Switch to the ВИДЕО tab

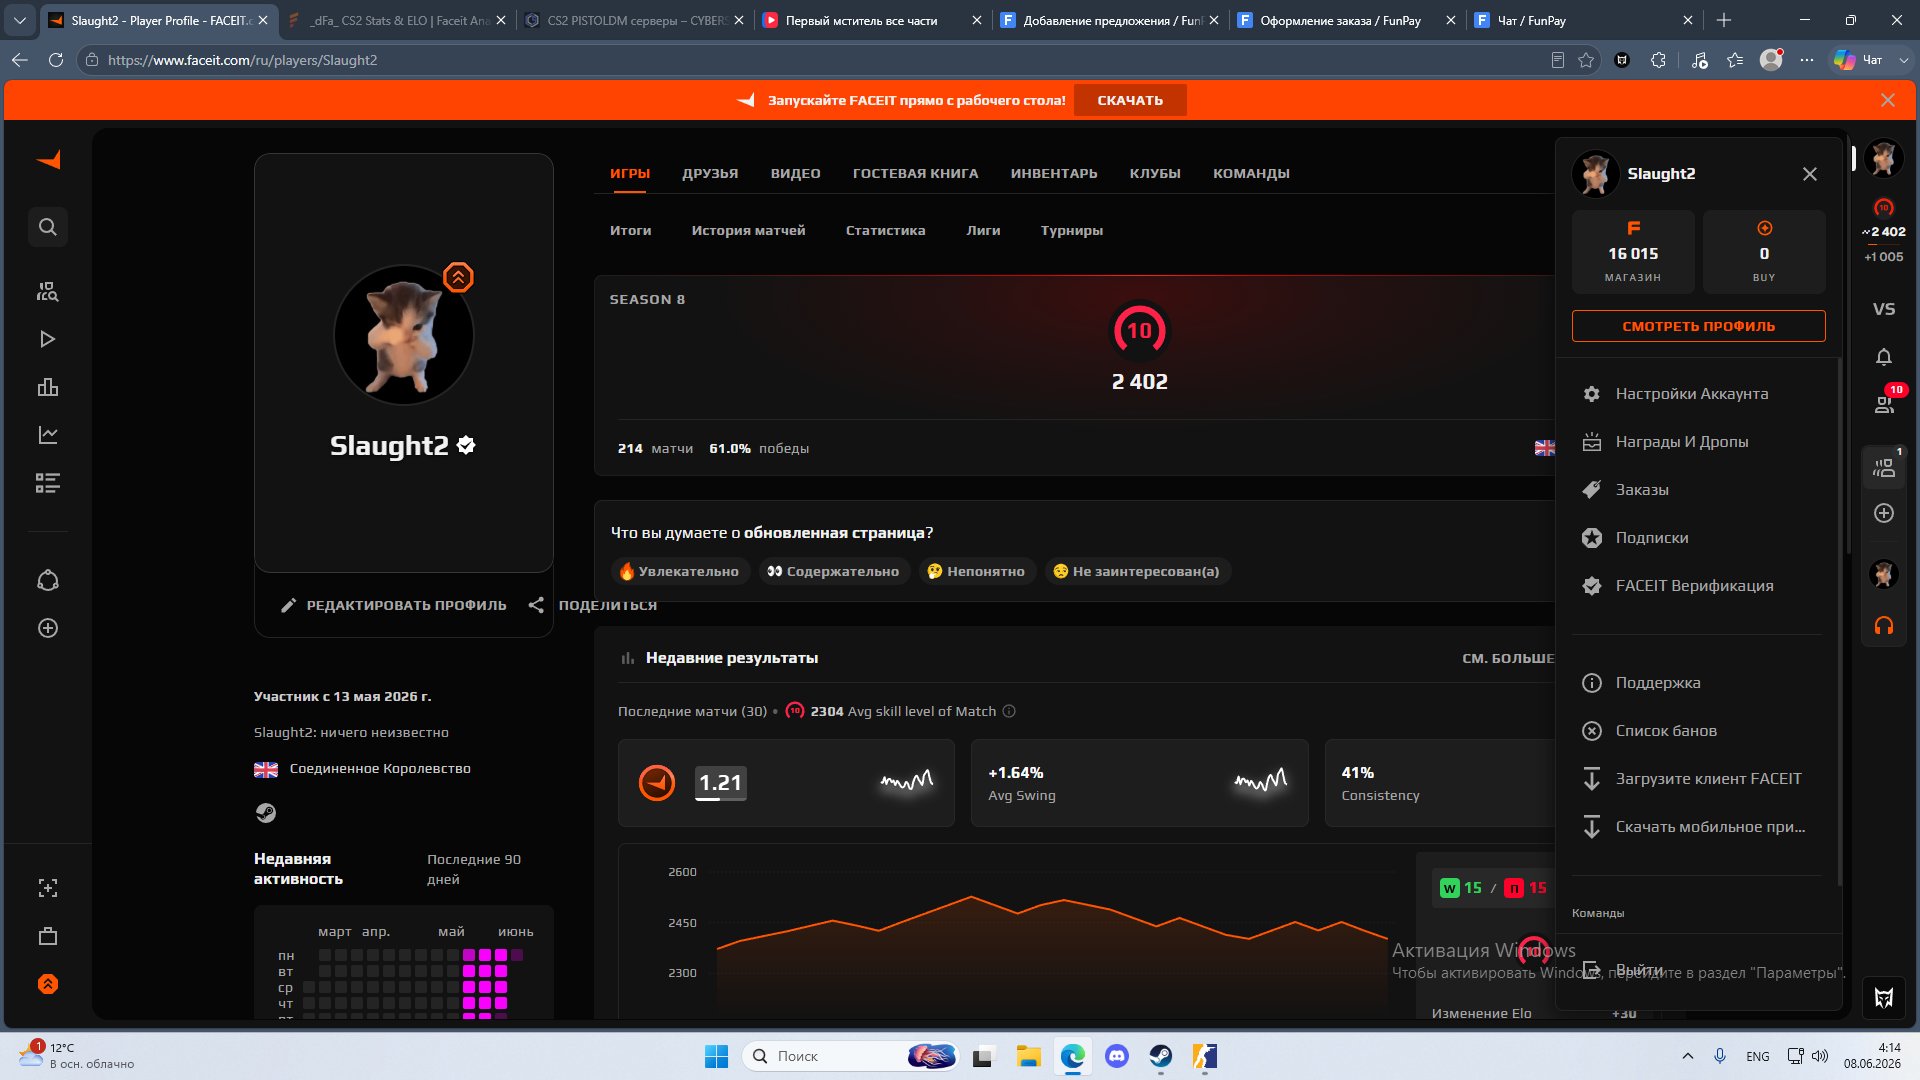coord(795,173)
